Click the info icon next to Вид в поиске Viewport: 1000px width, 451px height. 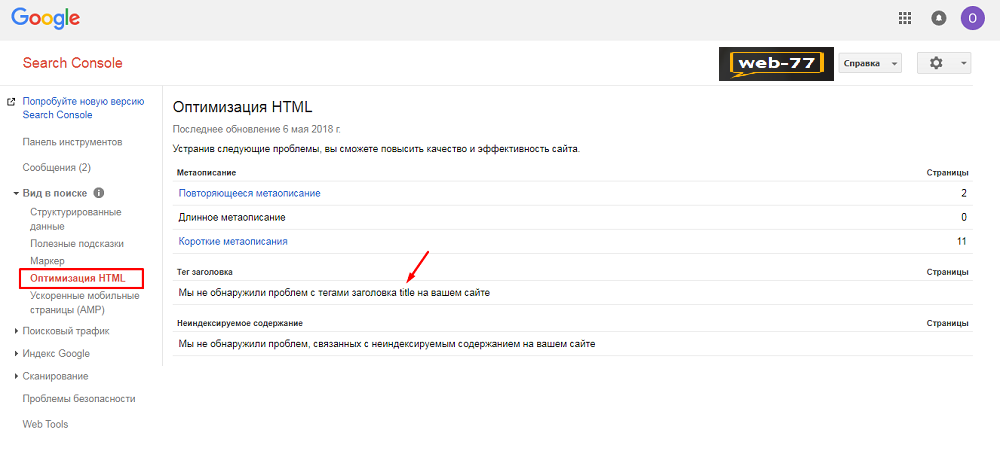pos(98,193)
